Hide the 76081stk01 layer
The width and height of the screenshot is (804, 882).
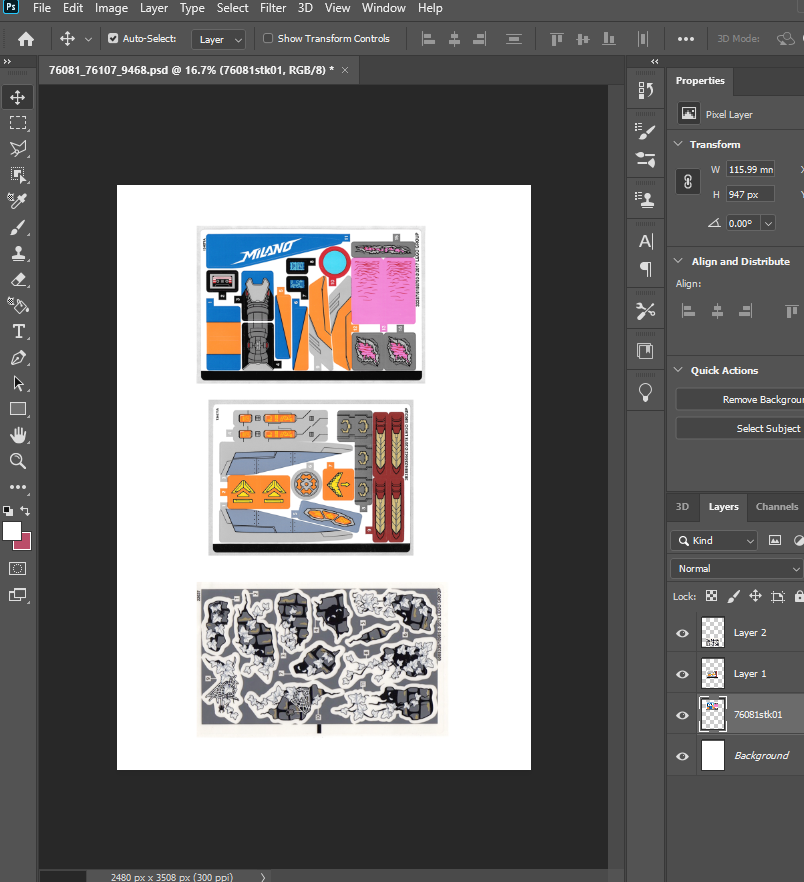click(682, 716)
